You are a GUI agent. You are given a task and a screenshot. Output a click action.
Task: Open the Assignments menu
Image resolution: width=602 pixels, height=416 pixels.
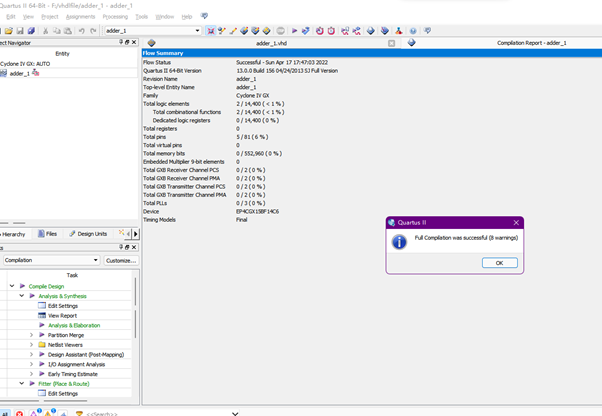click(80, 17)
